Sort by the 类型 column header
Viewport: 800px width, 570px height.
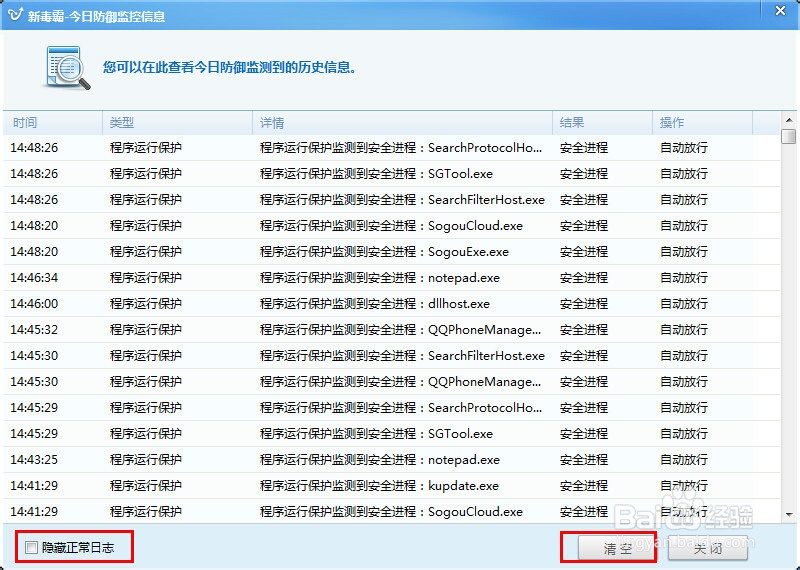point(178,122)
